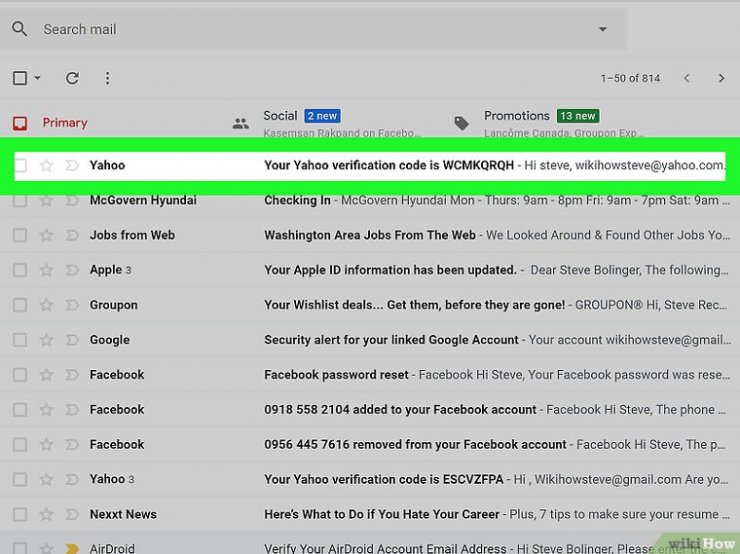
Task: Switch to the Primary tab
Action: [x=65, y=123]
